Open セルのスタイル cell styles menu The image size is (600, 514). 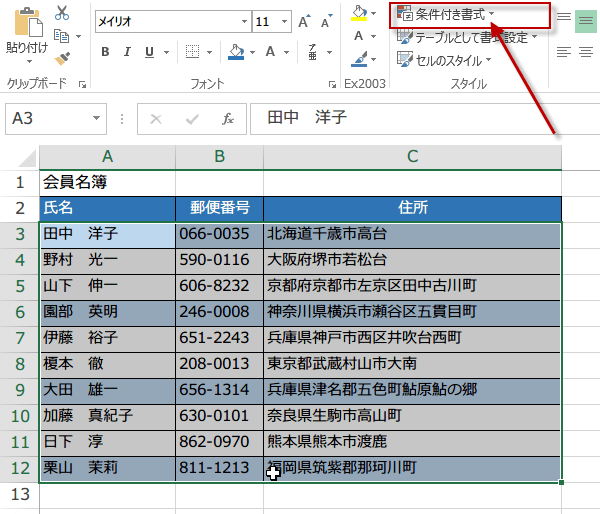tap(452, 60)
